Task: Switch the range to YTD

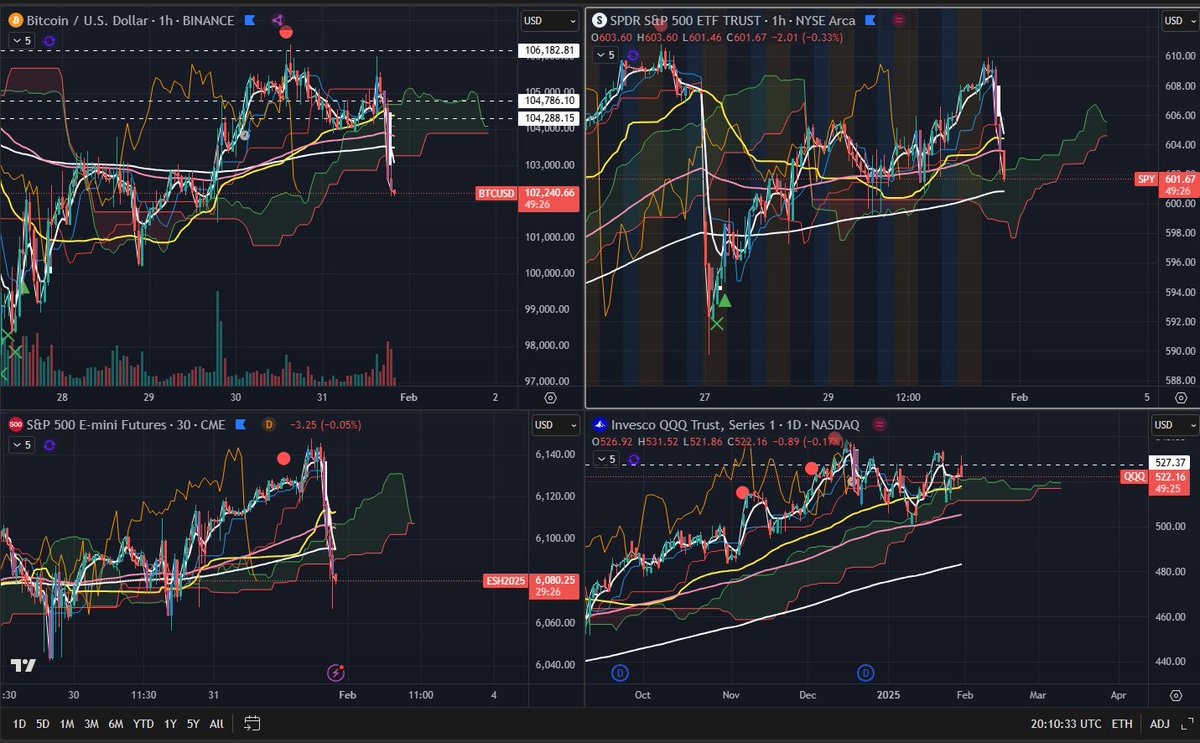Action: [143, 723]
